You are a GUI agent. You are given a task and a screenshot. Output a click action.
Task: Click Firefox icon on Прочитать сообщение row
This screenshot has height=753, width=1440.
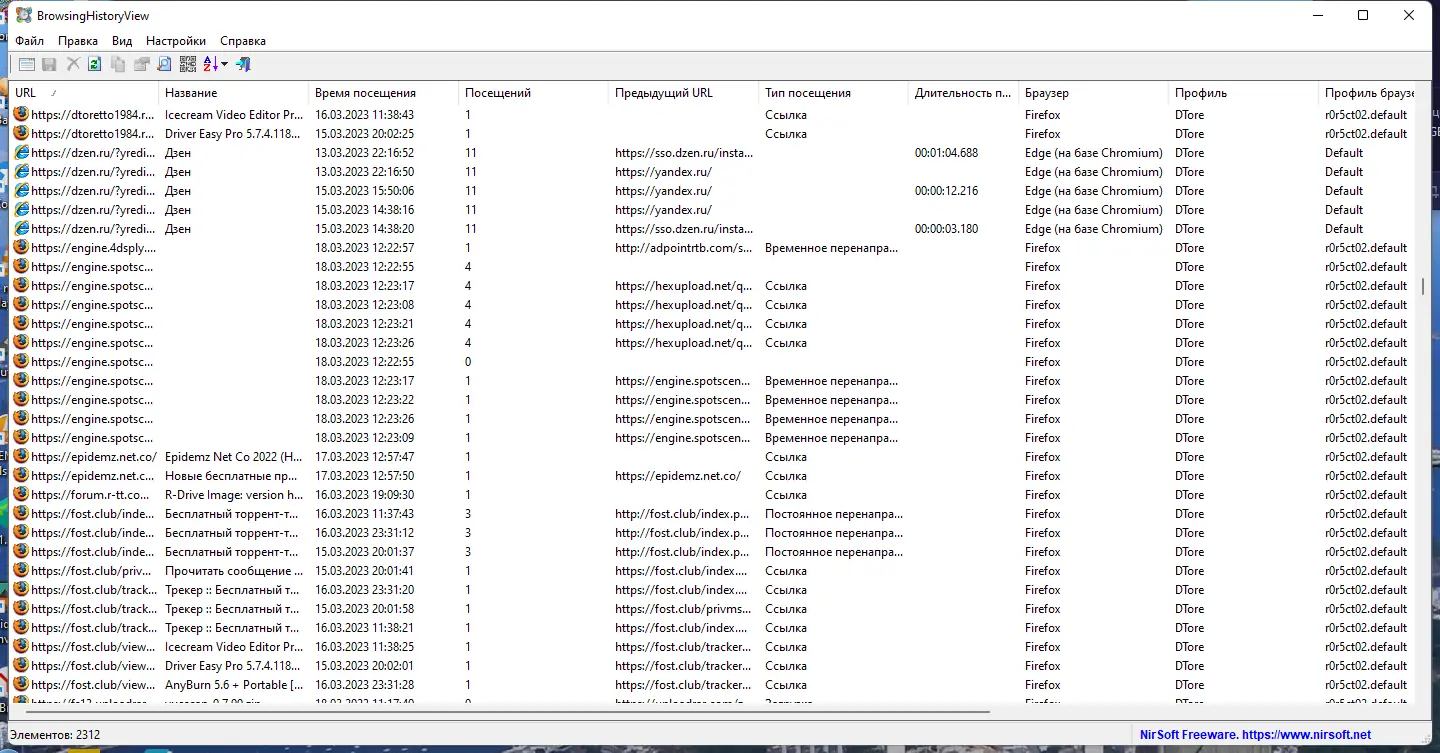tap(21, 571)
